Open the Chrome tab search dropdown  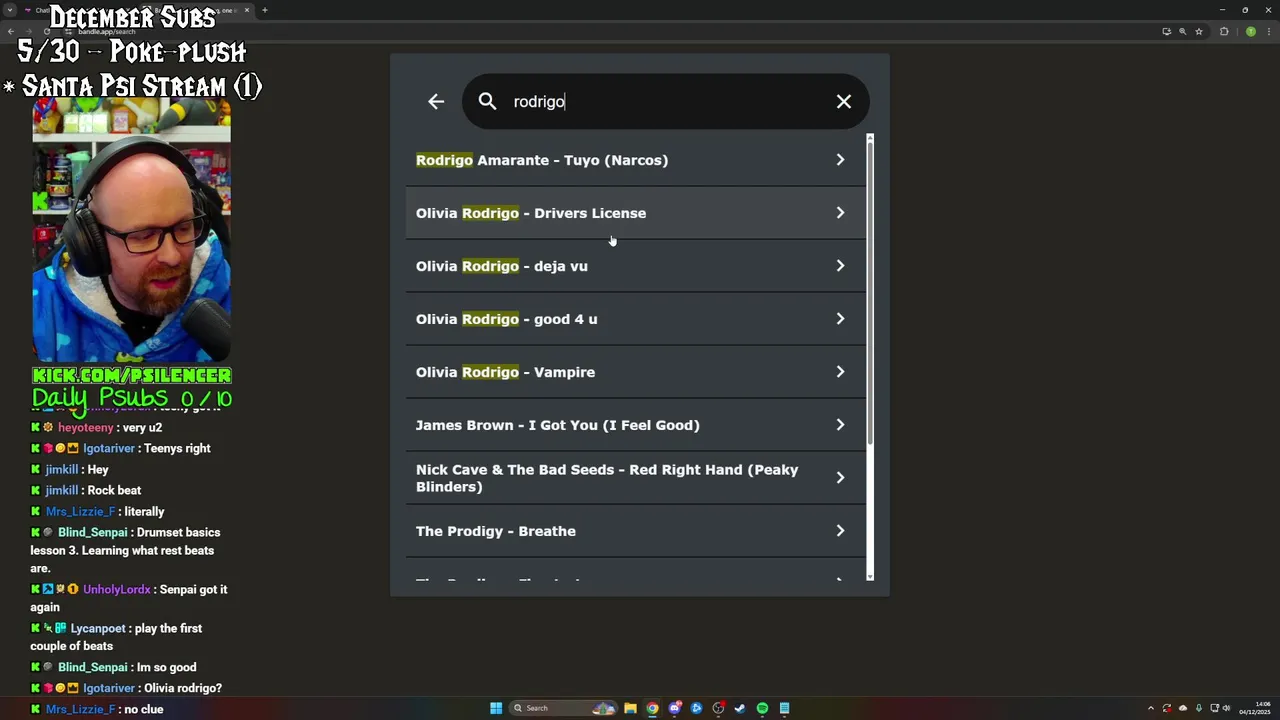10,10
